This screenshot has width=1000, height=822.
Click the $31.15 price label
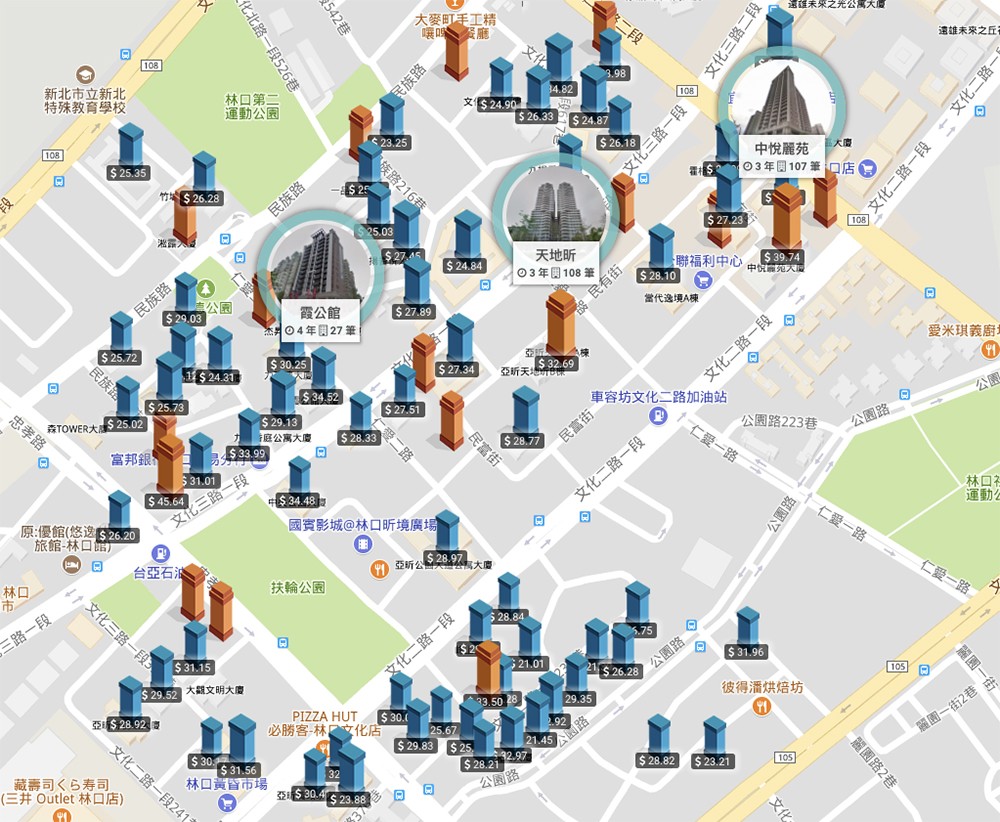194,668
